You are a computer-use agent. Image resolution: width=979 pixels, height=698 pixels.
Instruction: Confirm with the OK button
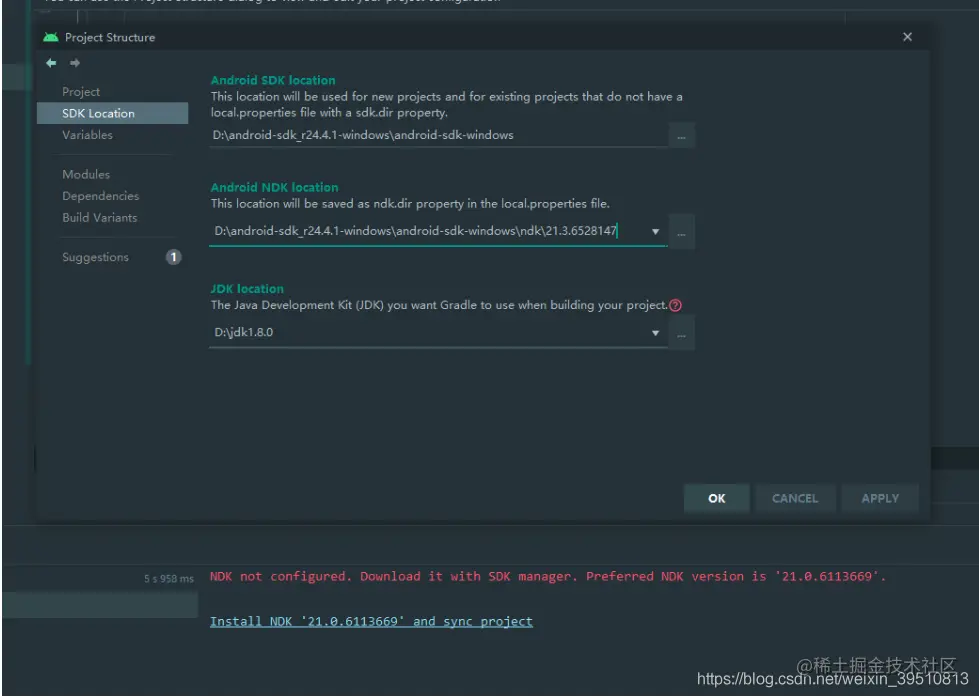716,498
